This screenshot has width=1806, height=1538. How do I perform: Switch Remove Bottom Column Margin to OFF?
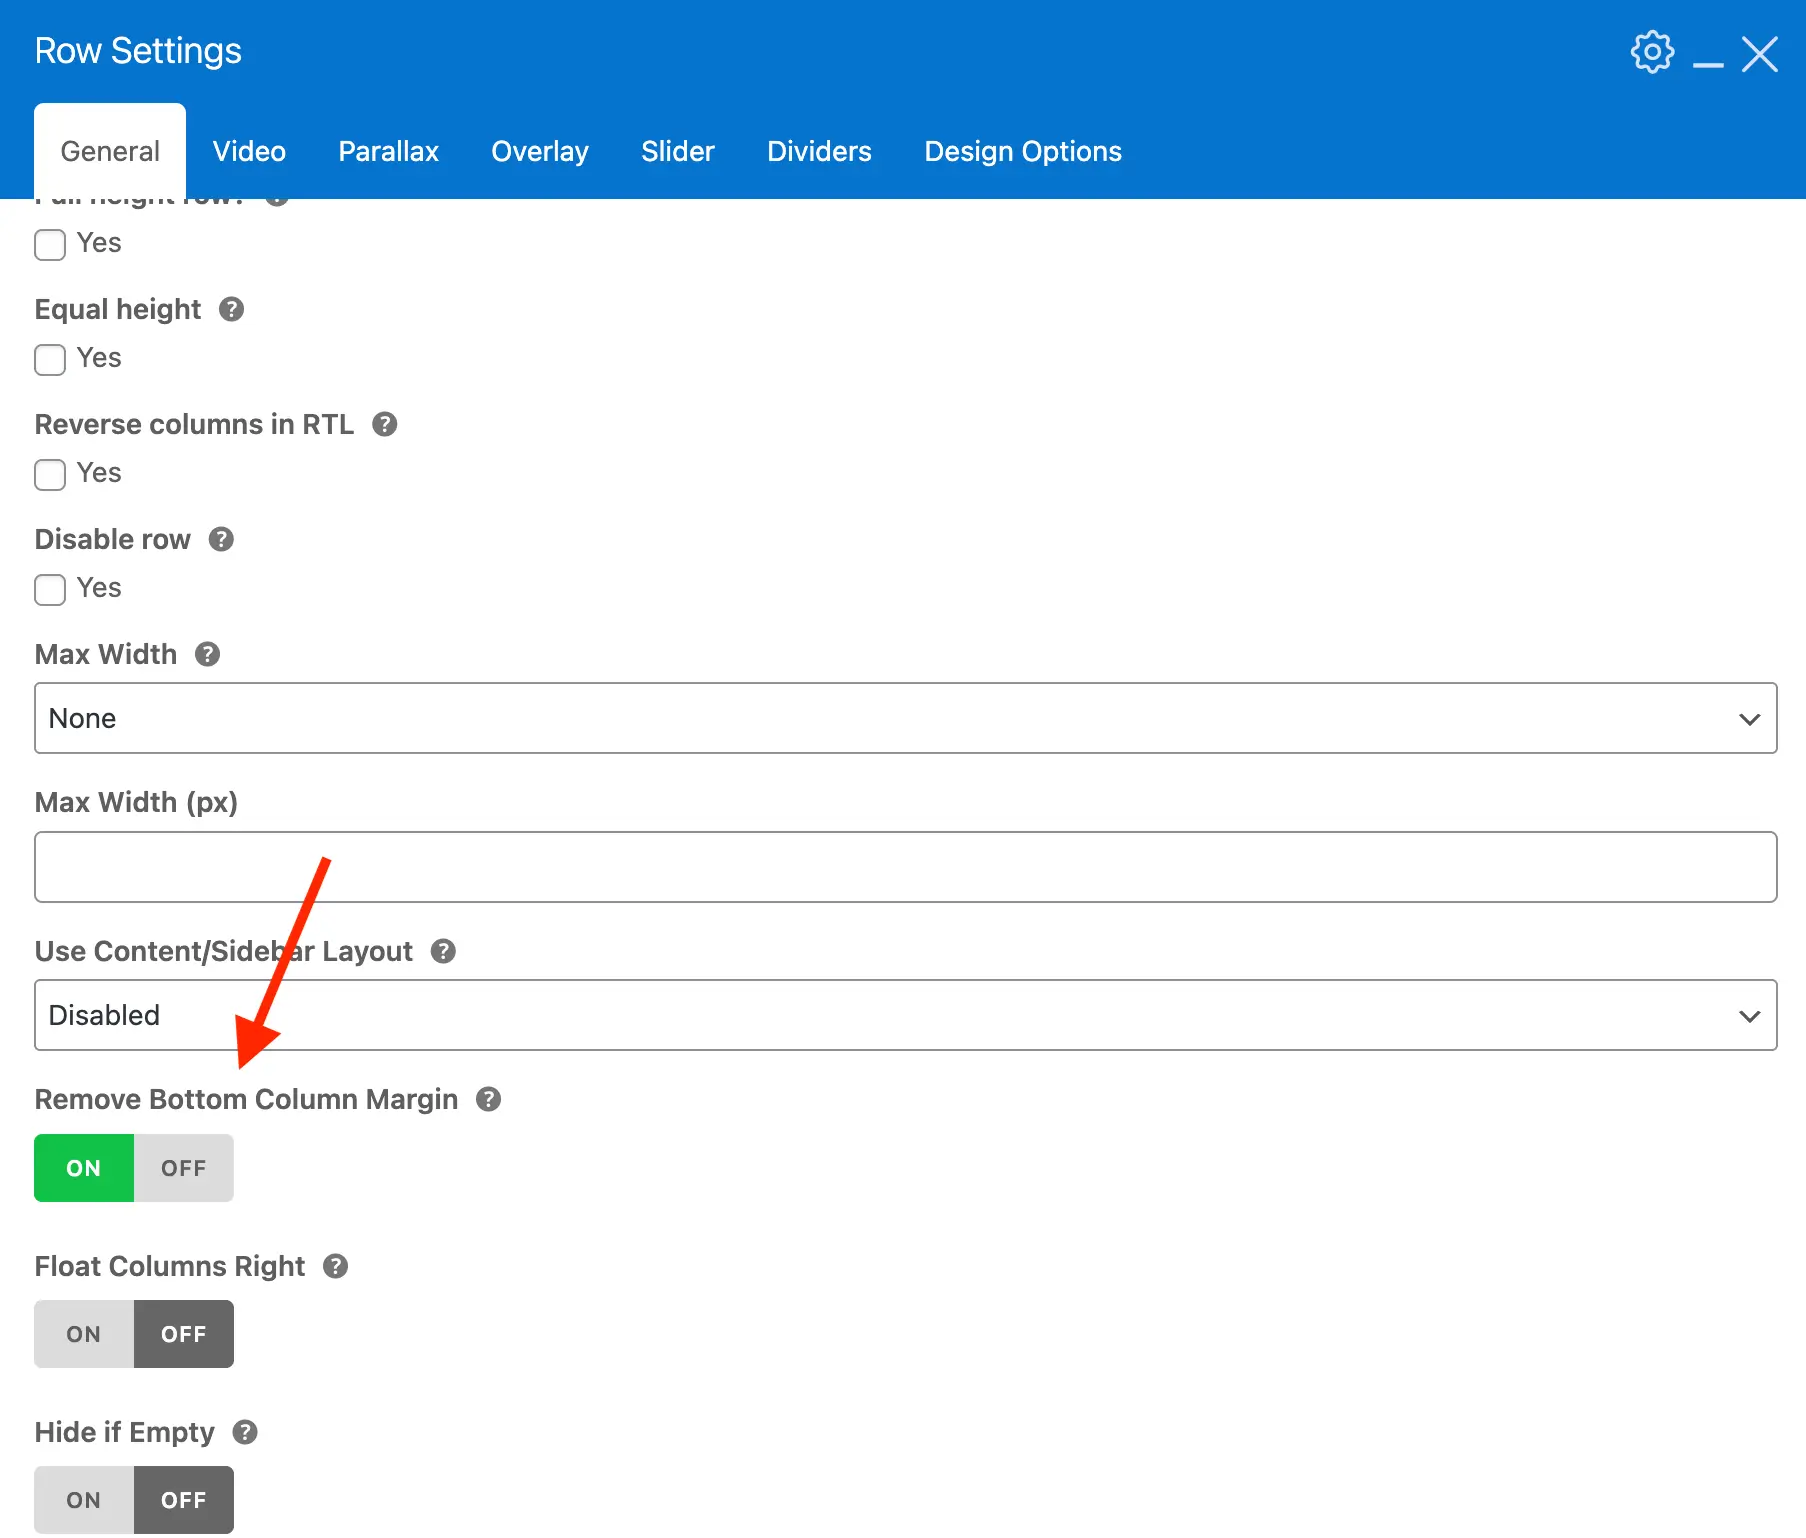183,1167
